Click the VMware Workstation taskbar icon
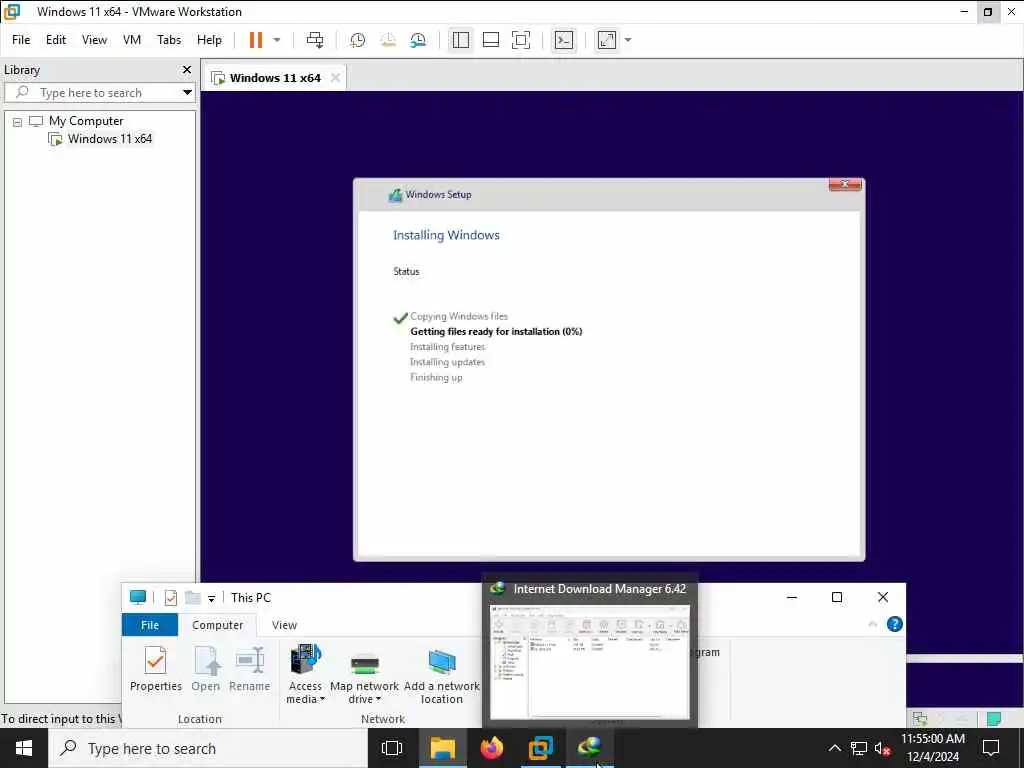Image resolution: width=1024 pixels, height=768 pixels. point(541,748)
